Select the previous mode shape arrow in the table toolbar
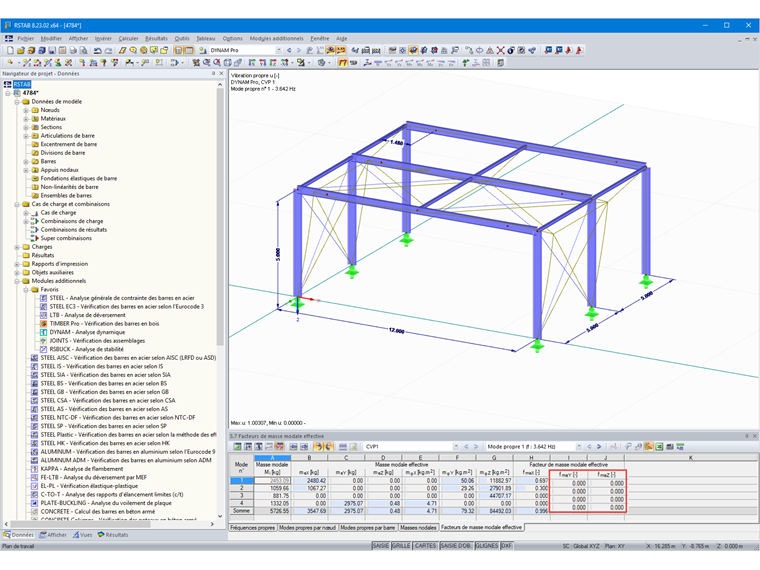Image resolution: width=760 pixels, height=570 pixels. click(x=589, y=446)
